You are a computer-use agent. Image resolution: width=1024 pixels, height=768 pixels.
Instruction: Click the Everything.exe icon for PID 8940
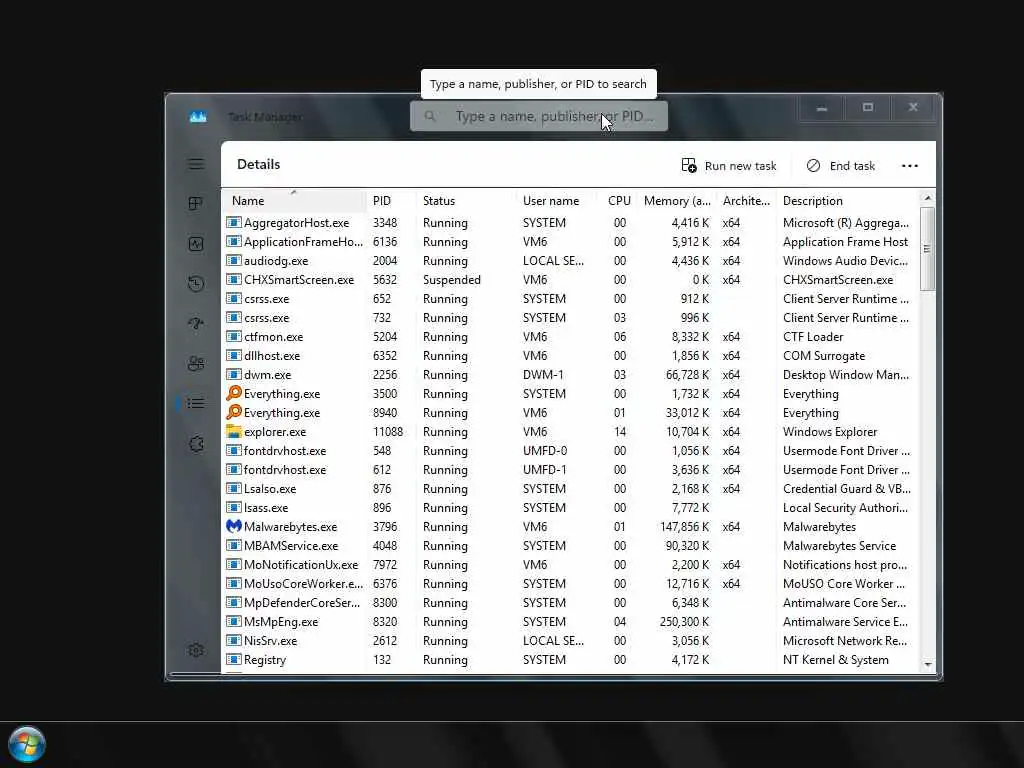(x=234, y=412)
